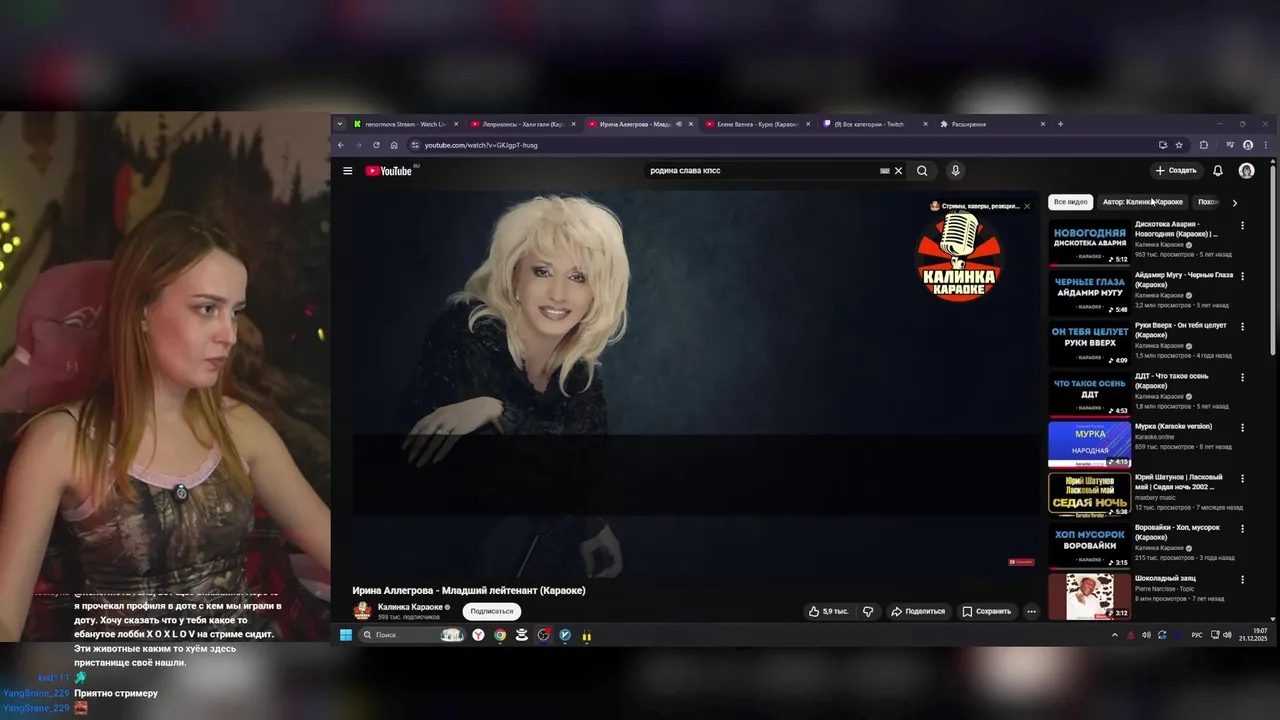Open options for 'Руки Вверх - Он тебя целует'
This screenshot has height=720, width=1280.
(x=1242, y=327)
